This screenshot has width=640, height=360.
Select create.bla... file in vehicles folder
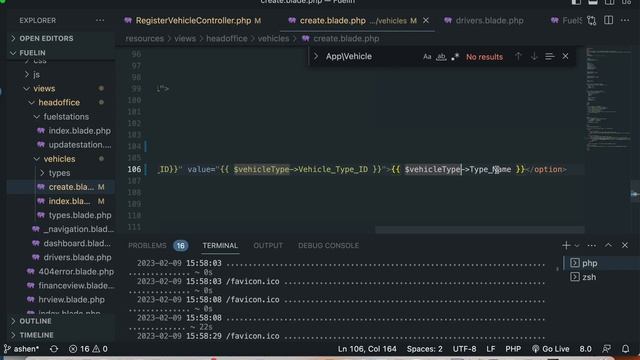[70, 187]
